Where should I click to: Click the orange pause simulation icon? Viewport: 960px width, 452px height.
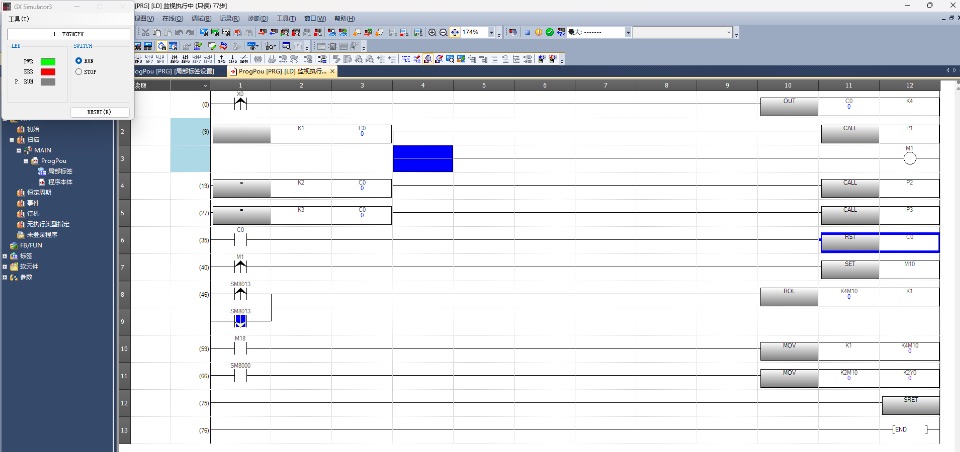coord(538,32)
